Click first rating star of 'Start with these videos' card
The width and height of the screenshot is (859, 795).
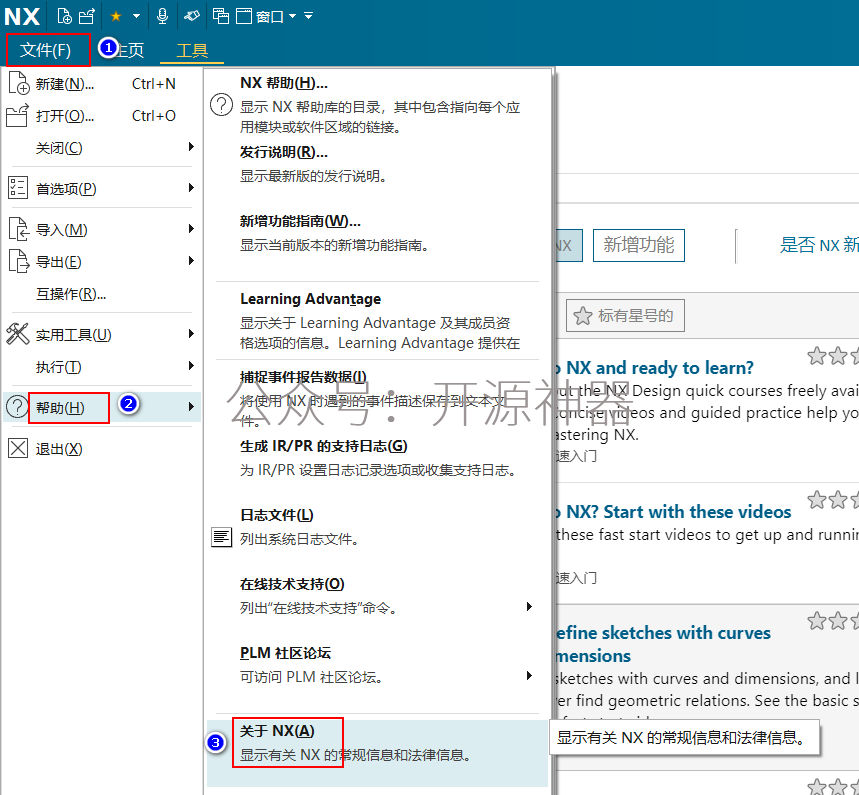pos(817,499)
